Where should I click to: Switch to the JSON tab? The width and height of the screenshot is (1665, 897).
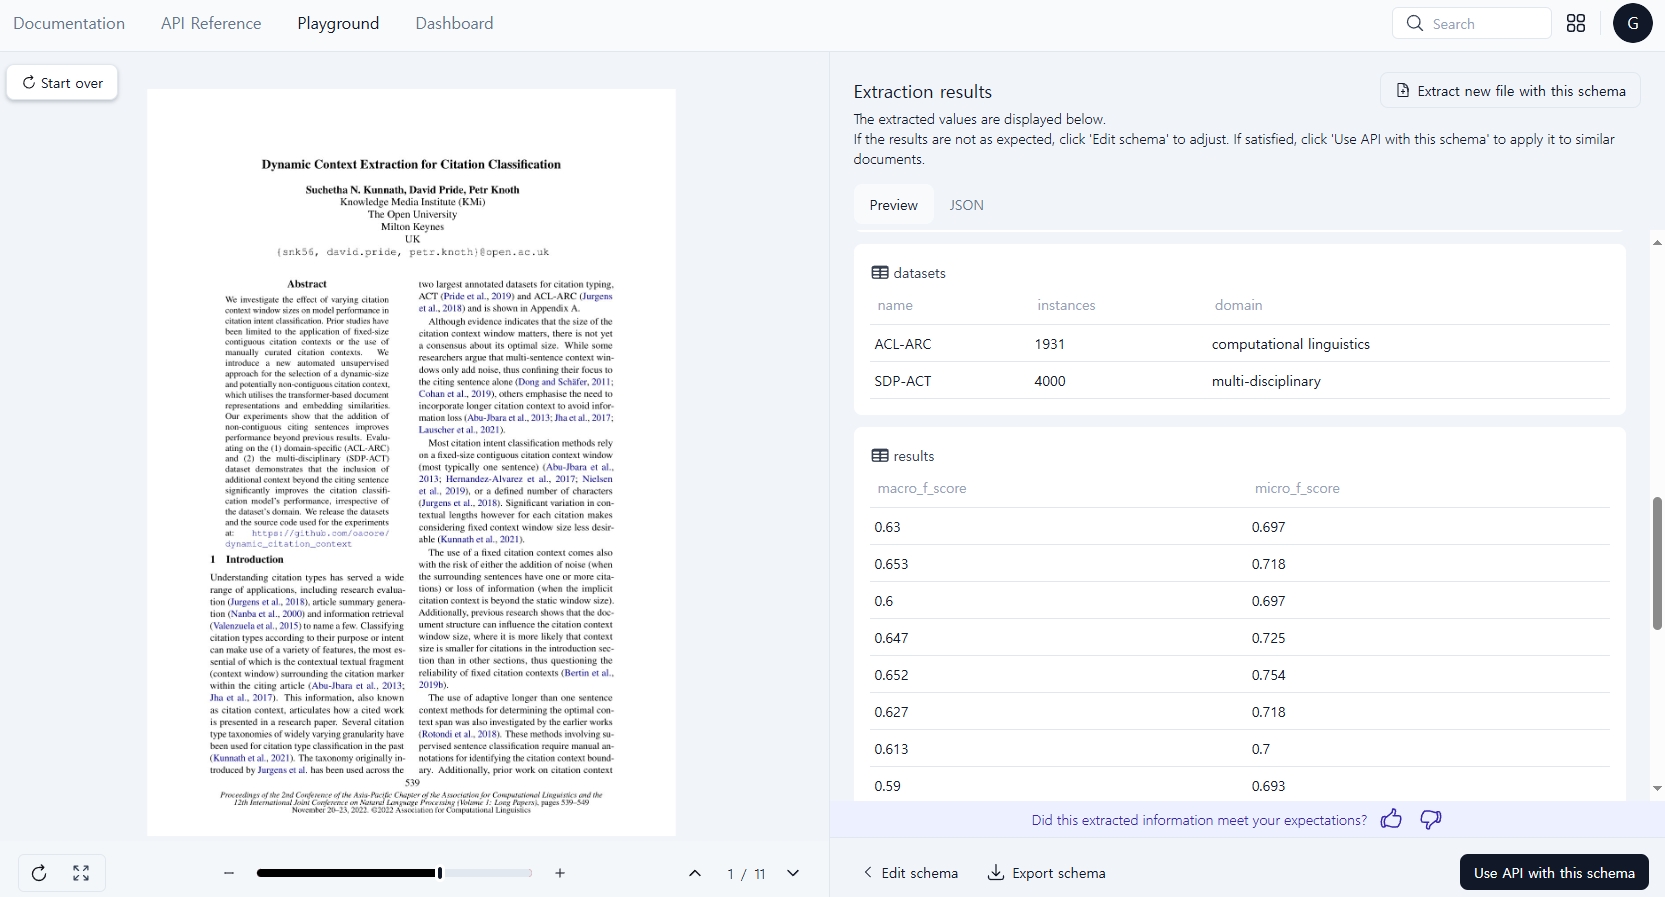[966, 205]
